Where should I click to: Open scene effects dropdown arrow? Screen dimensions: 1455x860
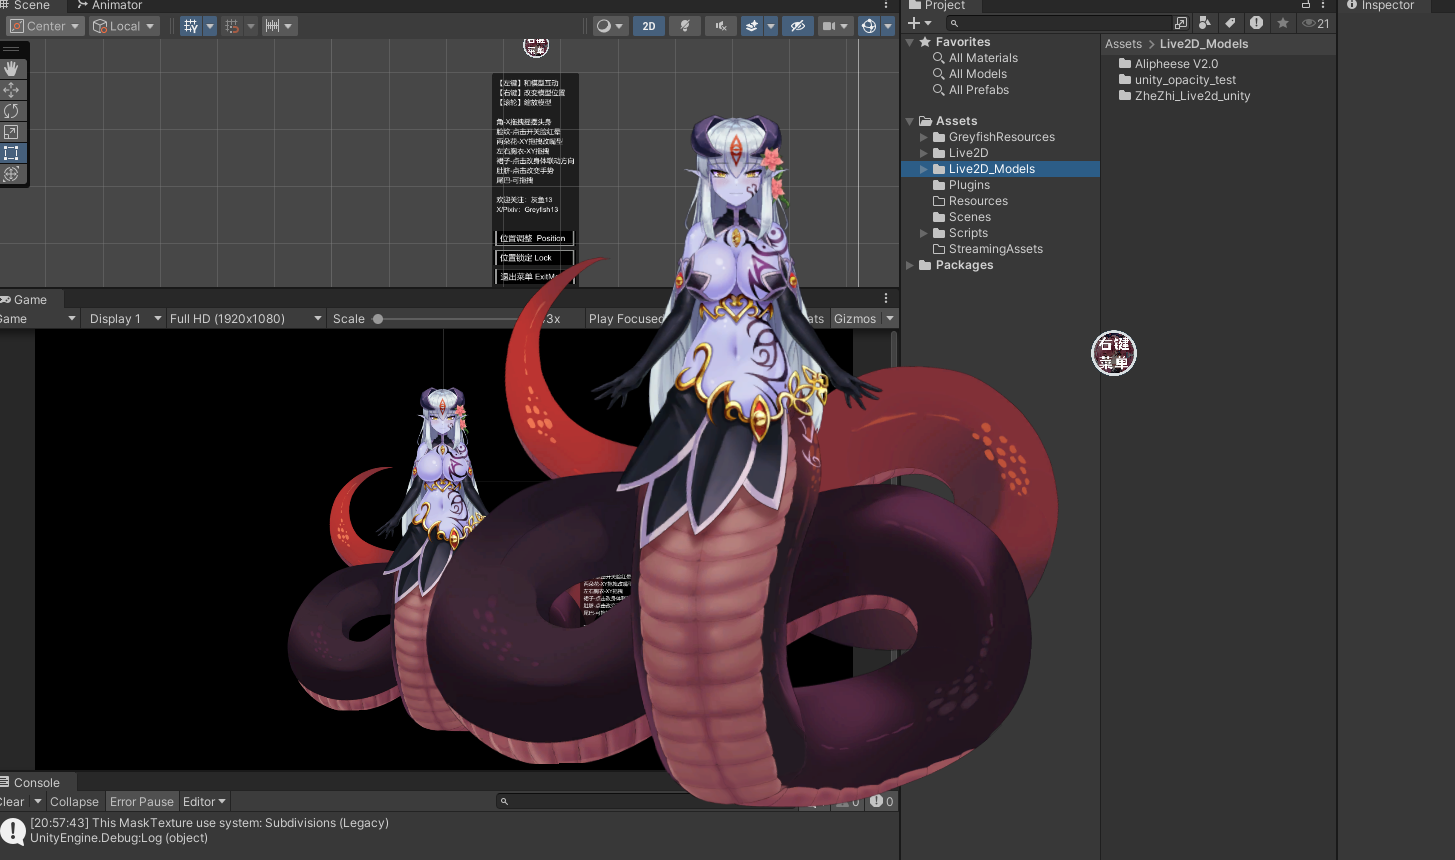pos(771,26)
